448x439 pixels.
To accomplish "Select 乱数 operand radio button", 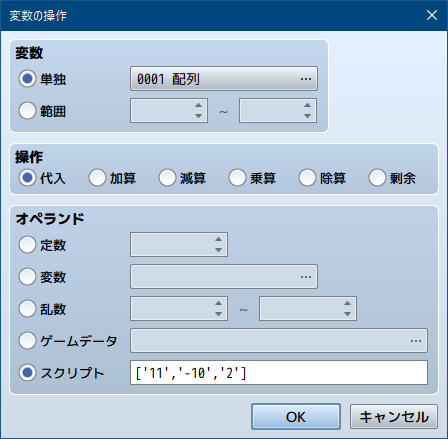I will coord(27,309).
